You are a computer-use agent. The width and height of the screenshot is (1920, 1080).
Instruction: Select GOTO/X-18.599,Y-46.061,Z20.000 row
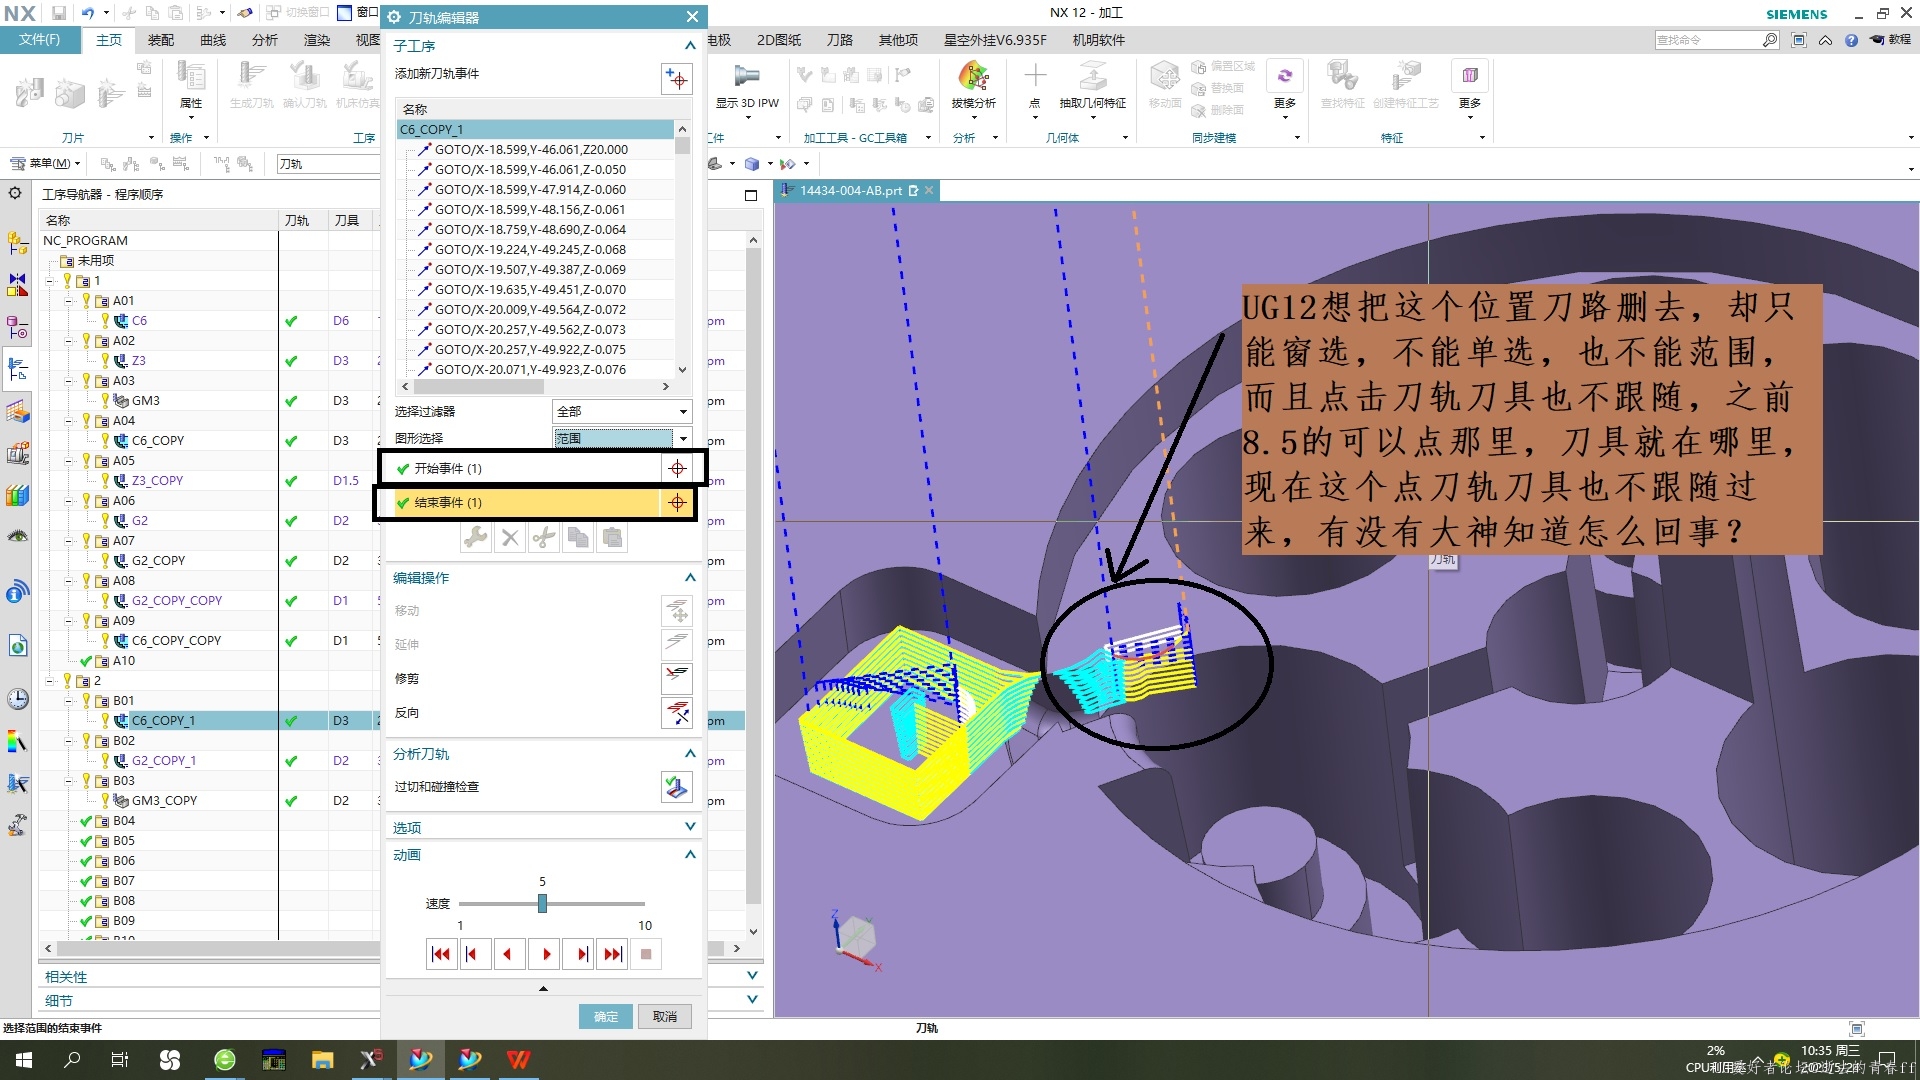531,149
